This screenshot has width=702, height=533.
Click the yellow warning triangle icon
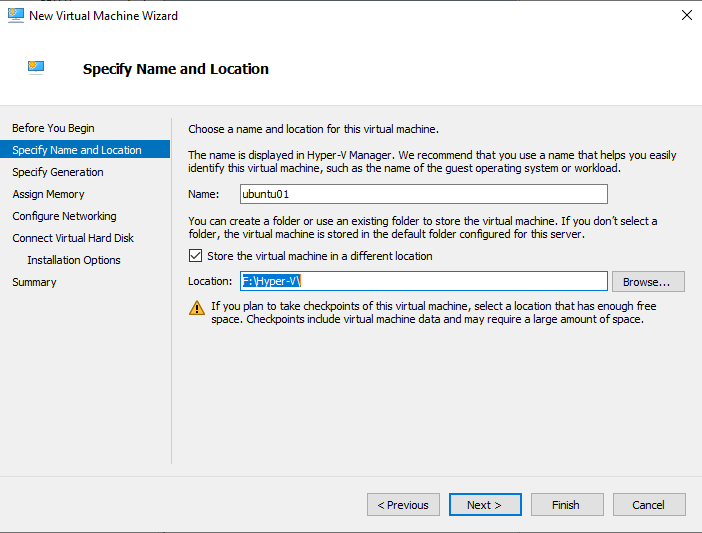click(x=197, y=308)
